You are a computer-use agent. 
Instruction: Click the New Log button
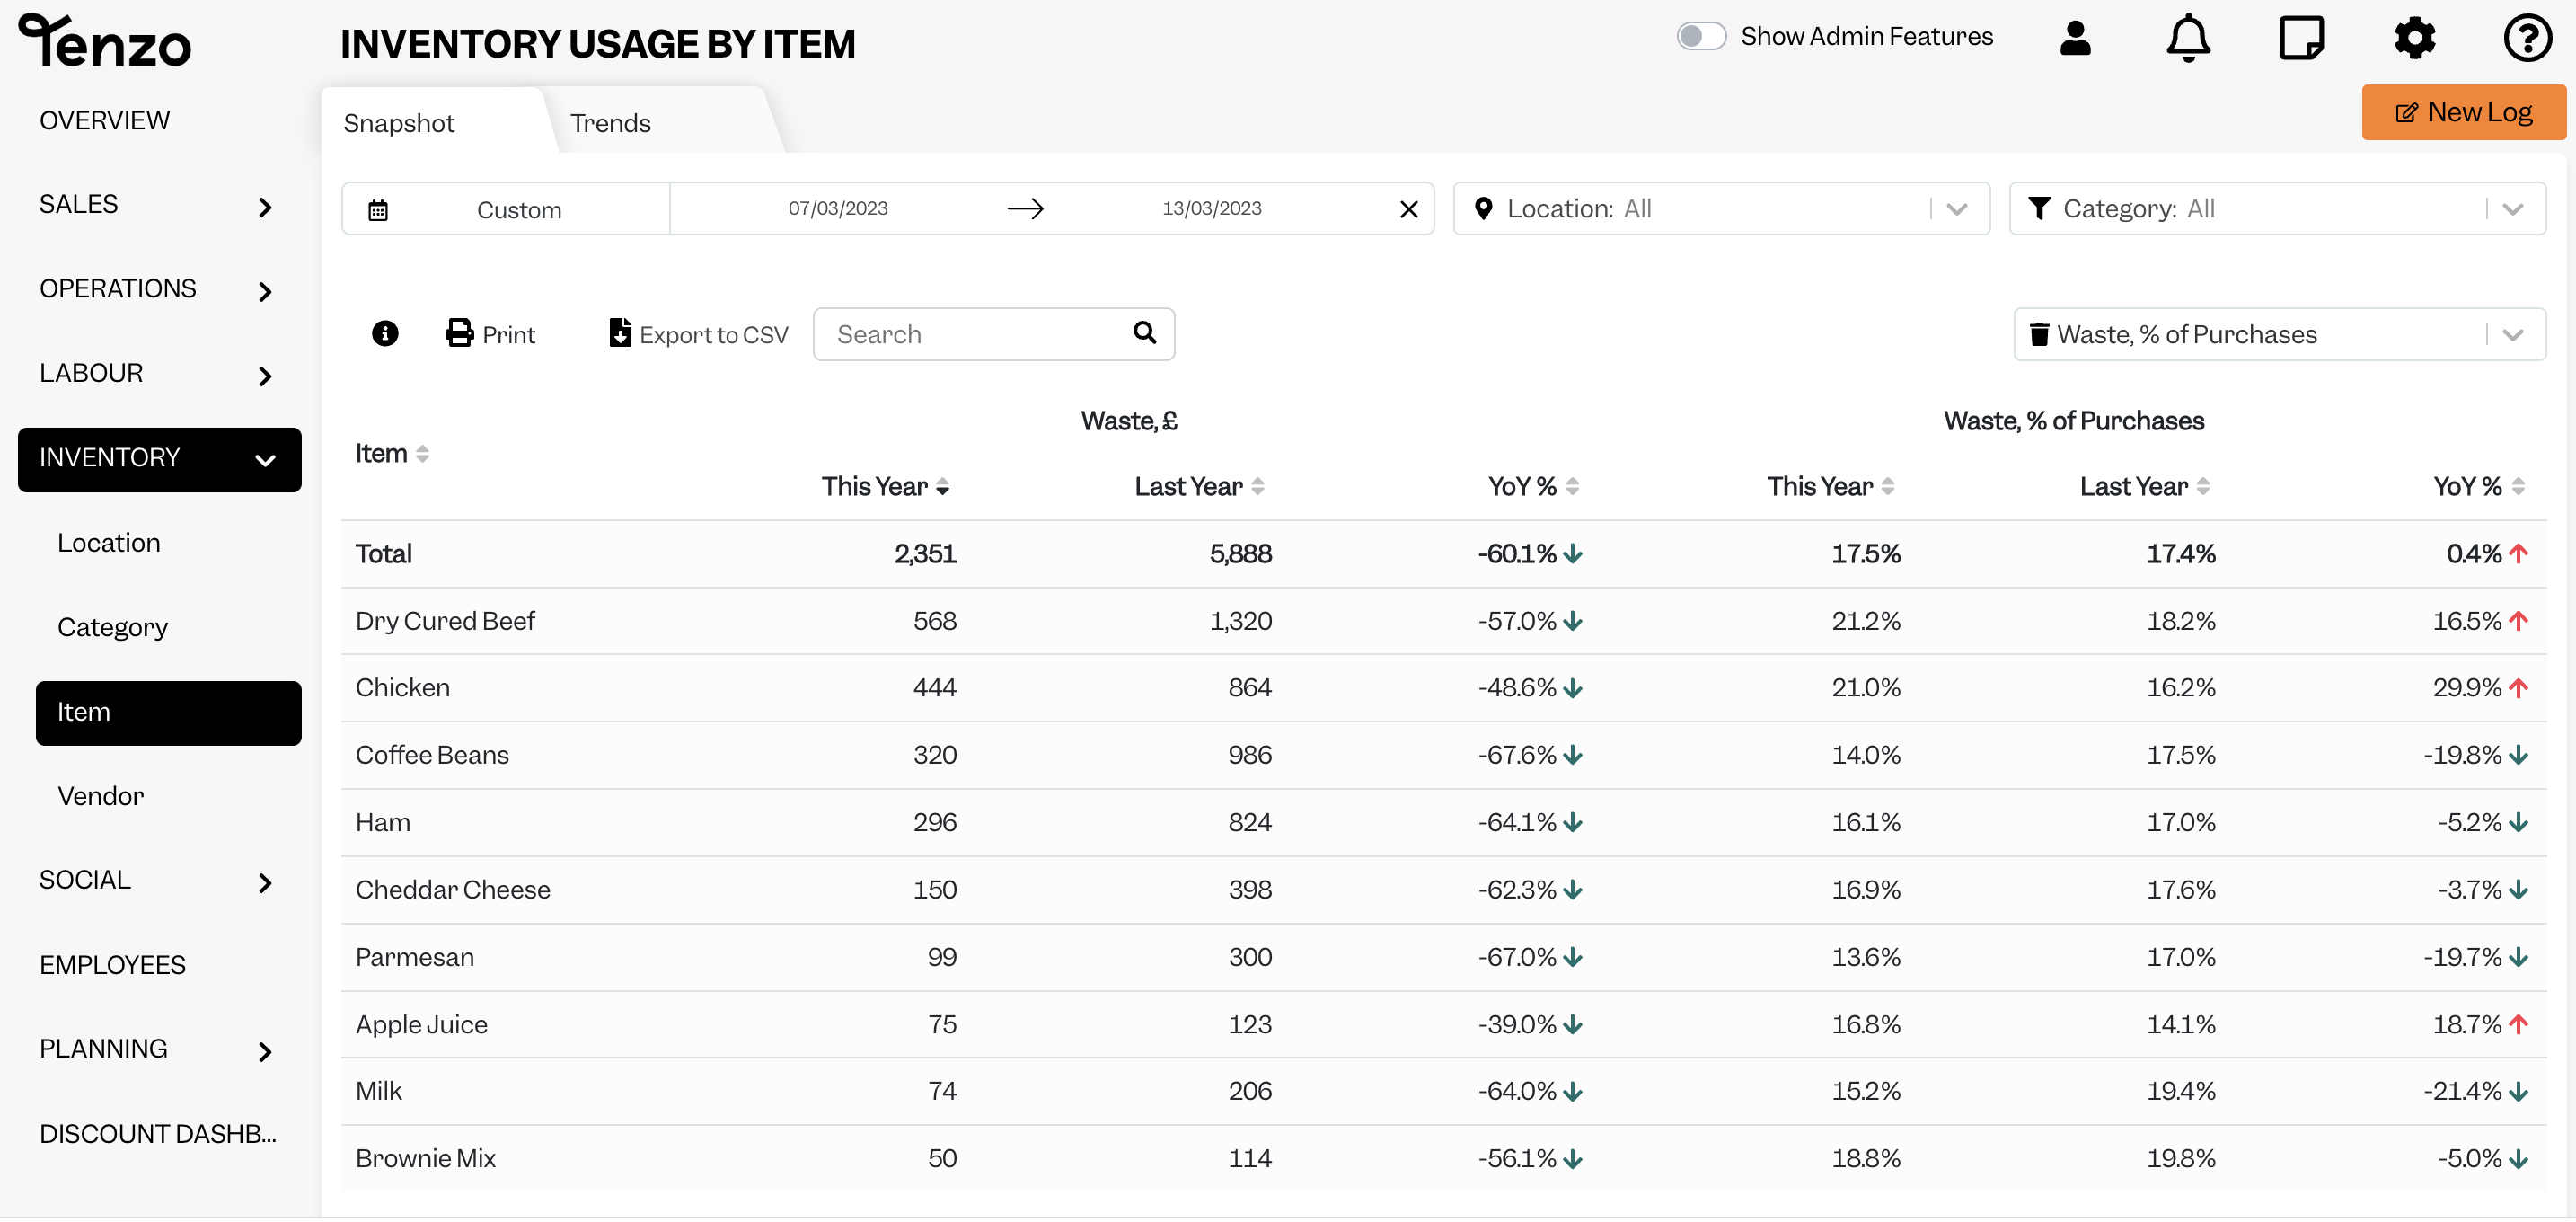click(2463, 112)
